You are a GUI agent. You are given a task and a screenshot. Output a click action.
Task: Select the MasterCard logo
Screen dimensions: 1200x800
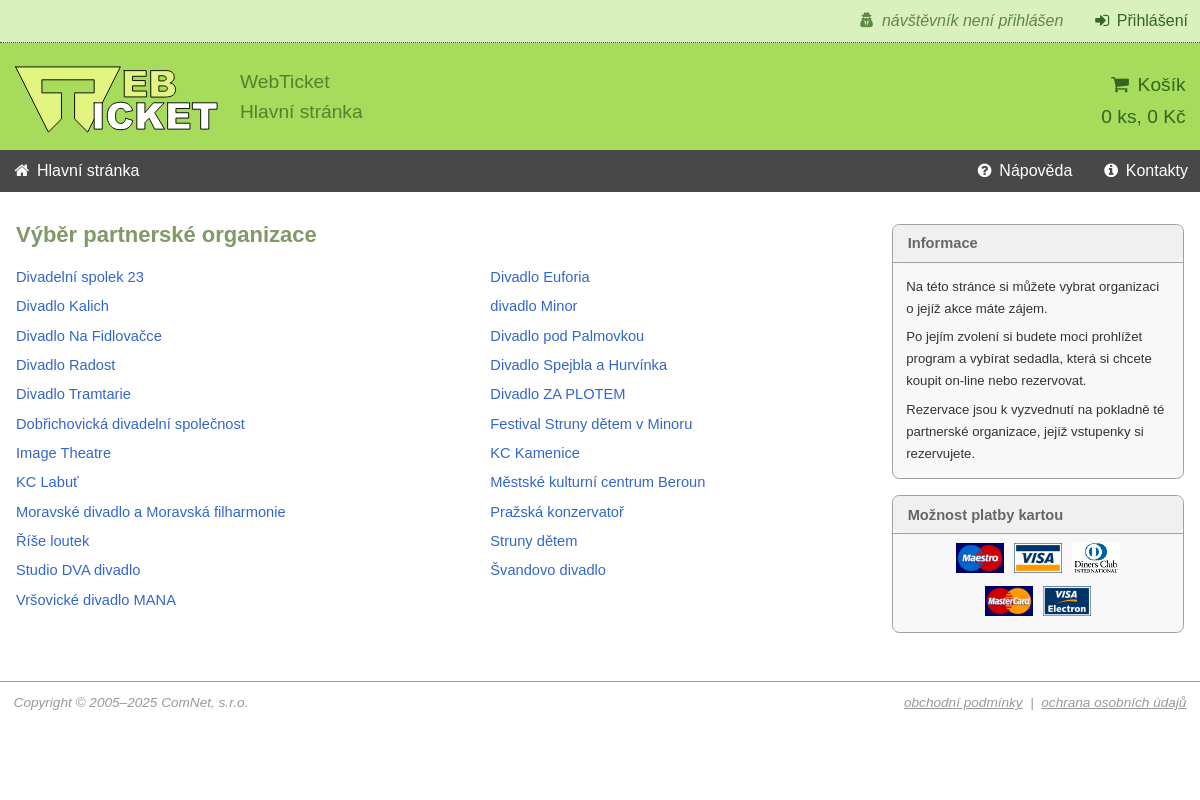click(x=1008, y=600)
